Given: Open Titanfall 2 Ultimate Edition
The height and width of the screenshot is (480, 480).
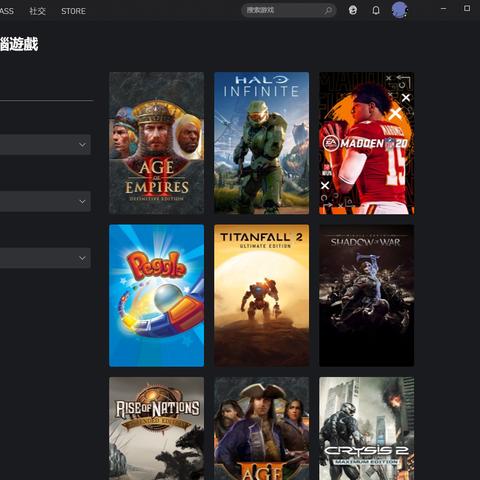Looking at the screenshot, I should tap(262, 295).
